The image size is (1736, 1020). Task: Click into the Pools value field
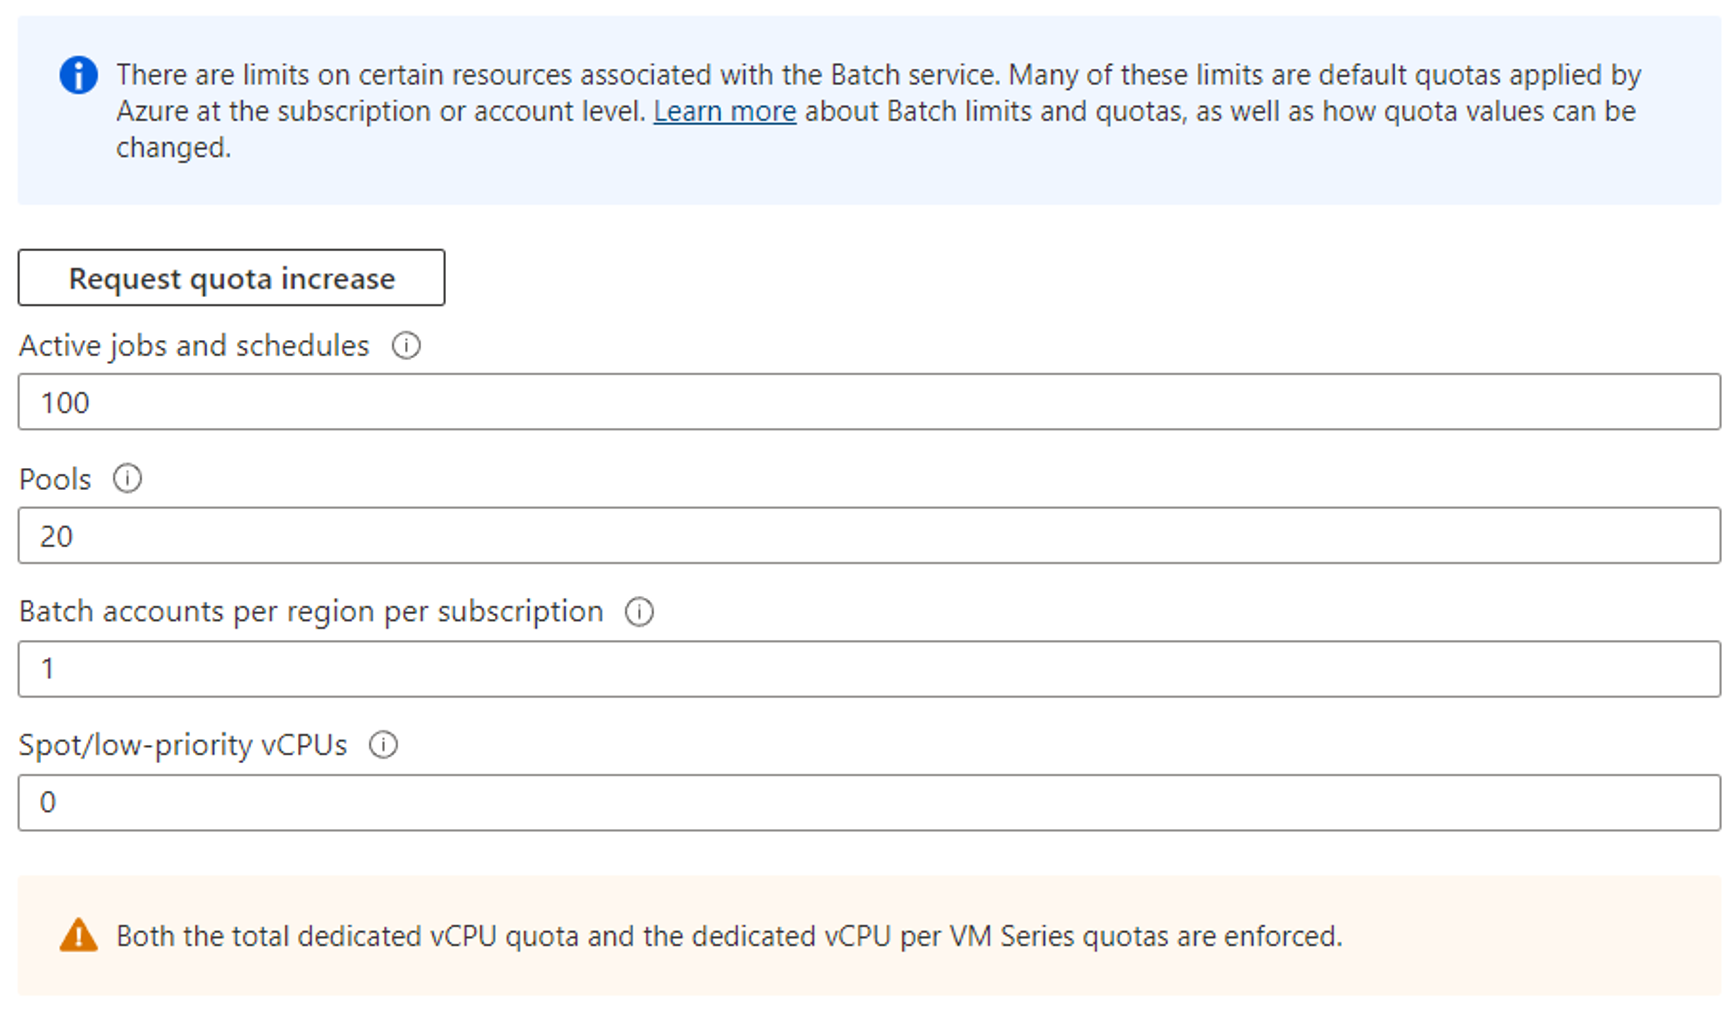[x=868, y=536]
